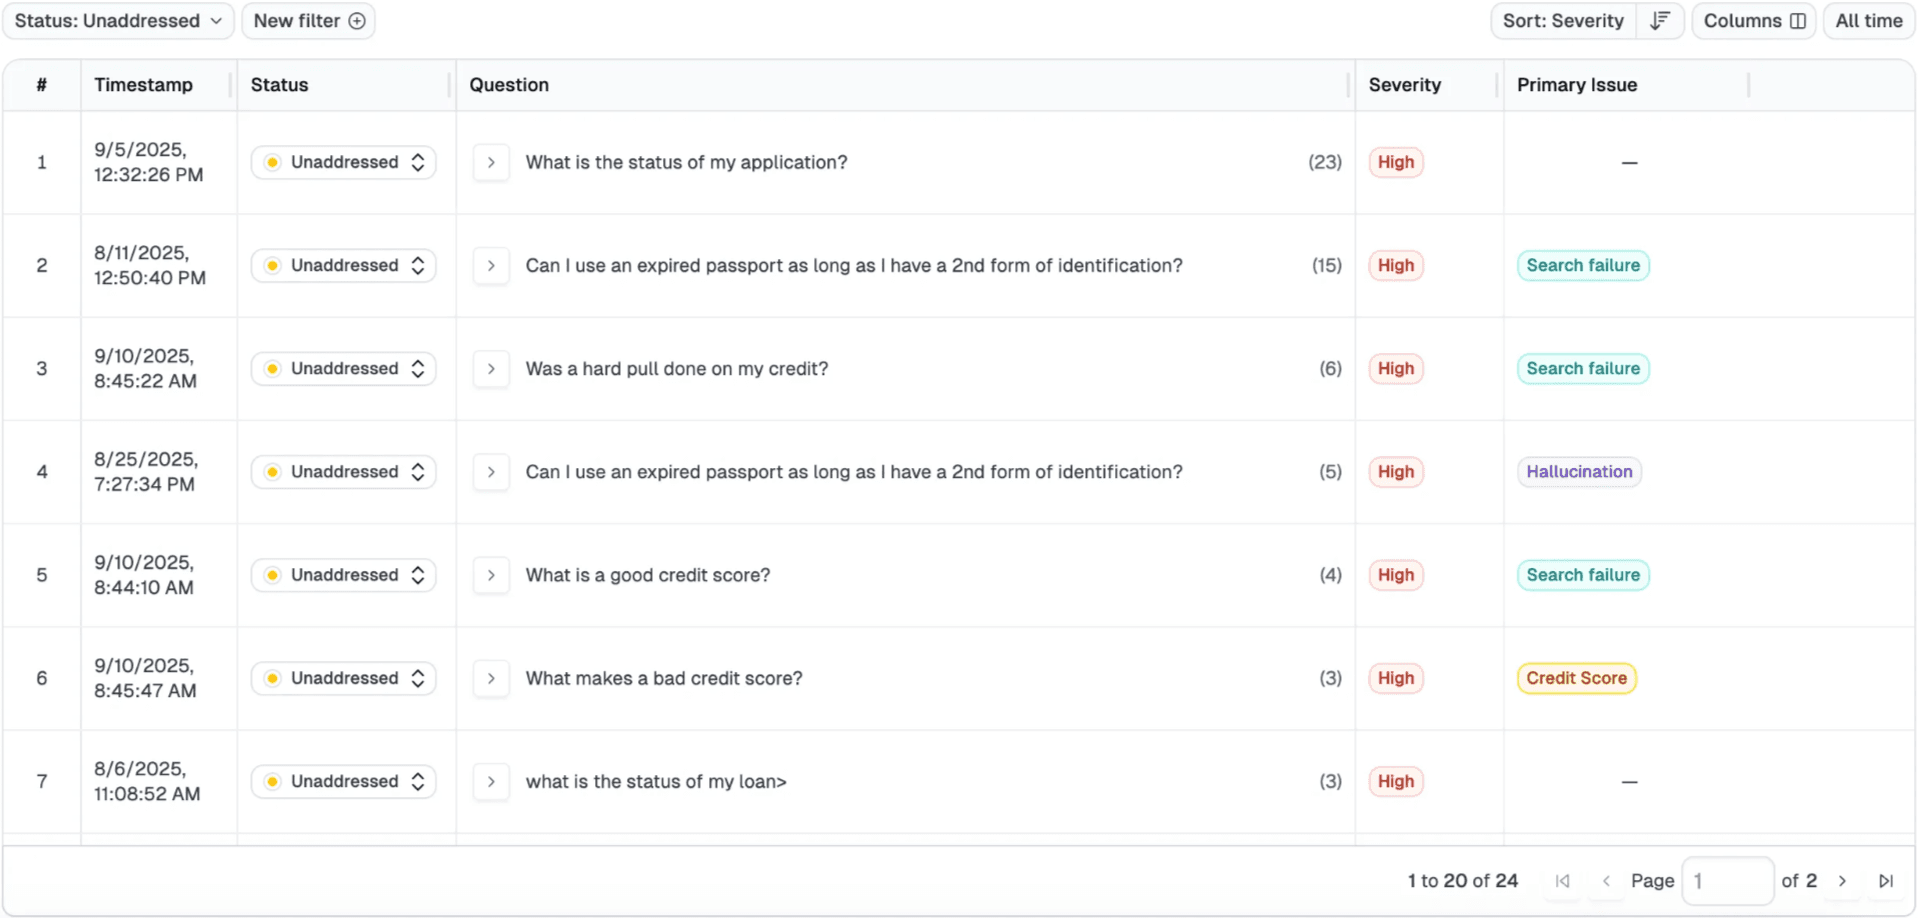Click the plus icon inside New filter
This screenshot has height=918, width=1918.
[x=357, y=20]
